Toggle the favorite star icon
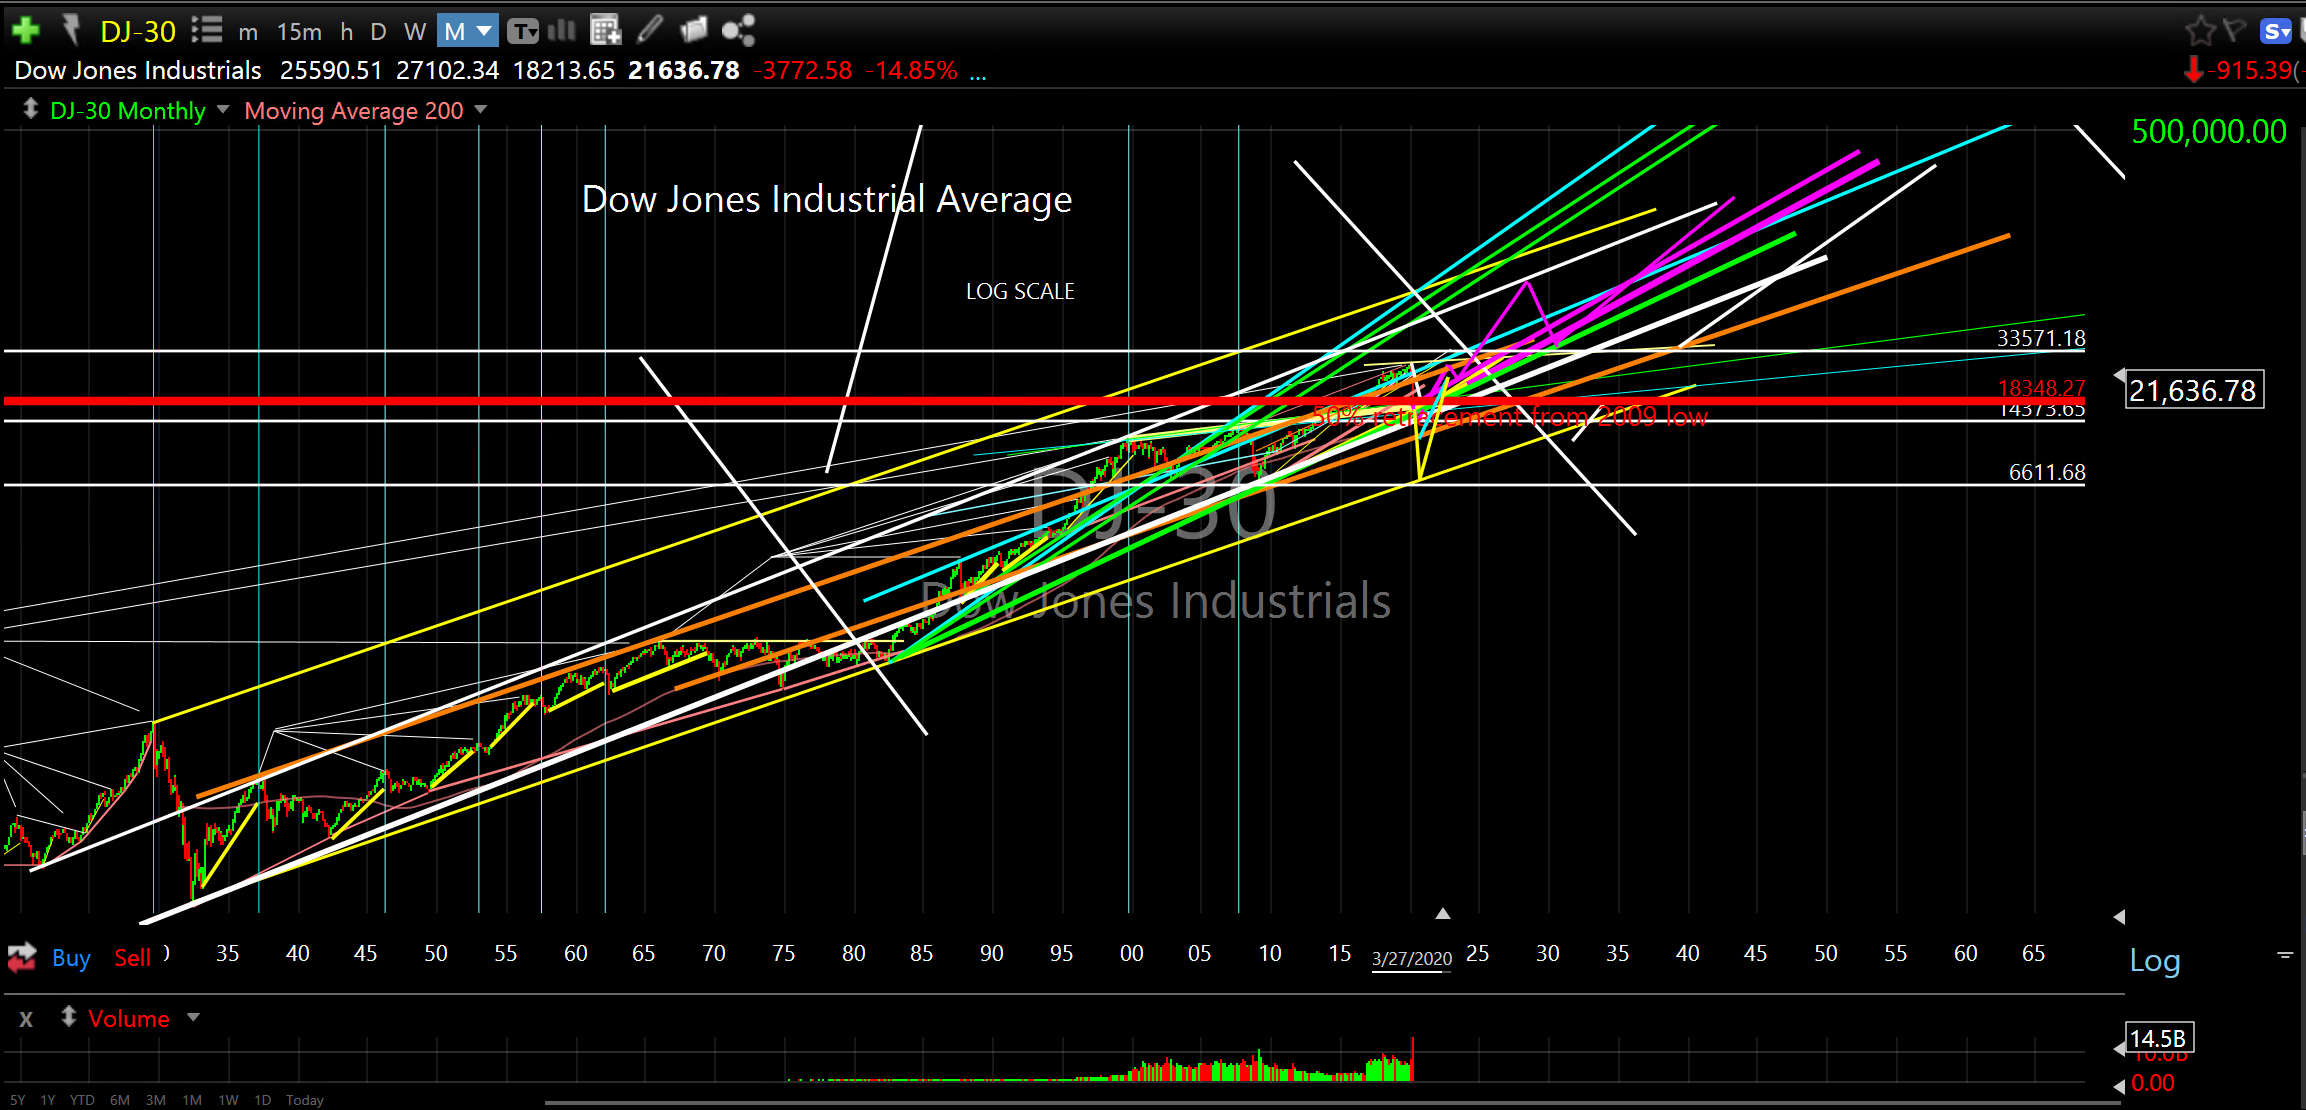Image resolution: width=2306 pixels, height=1110 pixels. (2199, 31)
